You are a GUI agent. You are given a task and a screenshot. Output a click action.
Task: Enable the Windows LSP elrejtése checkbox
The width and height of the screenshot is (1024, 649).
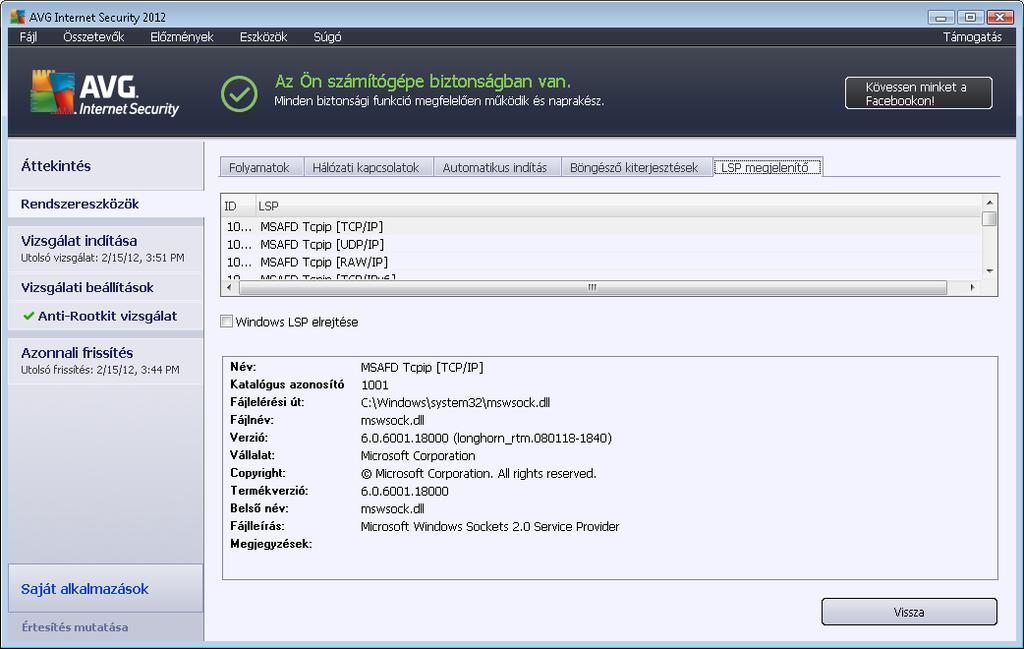click(227, 321)
